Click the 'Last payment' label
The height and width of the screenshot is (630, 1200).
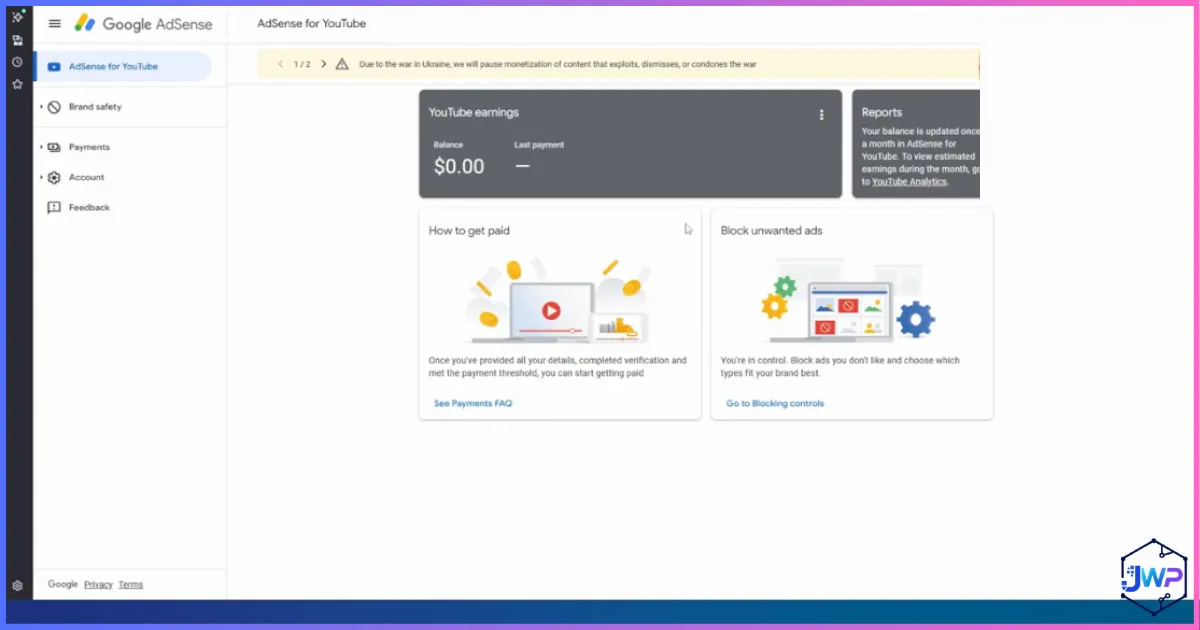pos(539,145)
